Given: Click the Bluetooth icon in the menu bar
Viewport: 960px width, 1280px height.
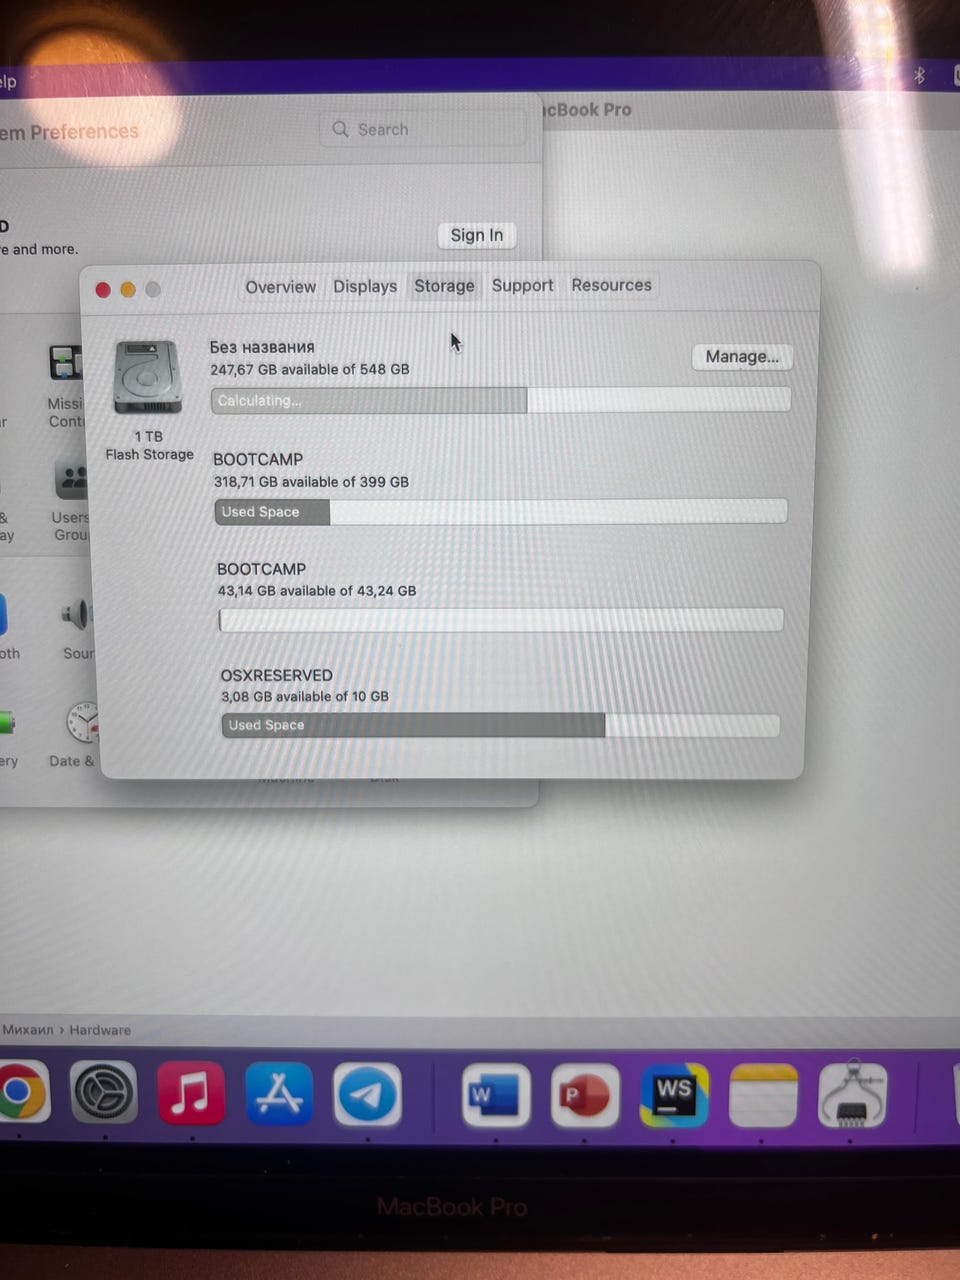Looking at the screenshot, I should [x=919, y=75].
